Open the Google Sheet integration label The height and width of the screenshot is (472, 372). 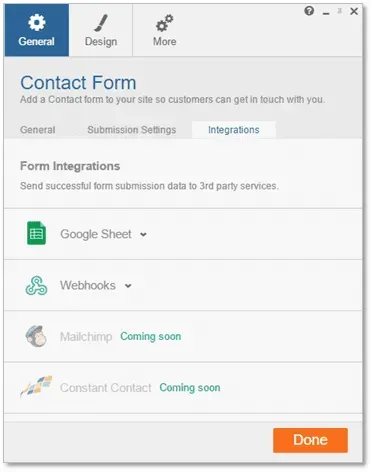96,234
